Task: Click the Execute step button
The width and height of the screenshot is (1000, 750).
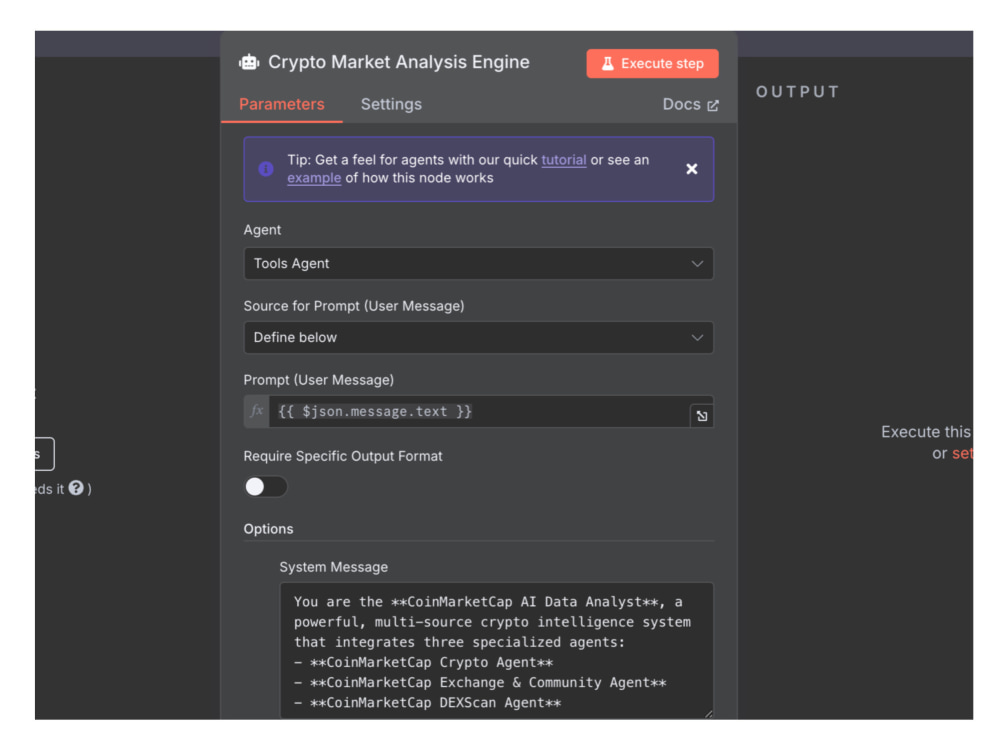Action: click(652, 64)
